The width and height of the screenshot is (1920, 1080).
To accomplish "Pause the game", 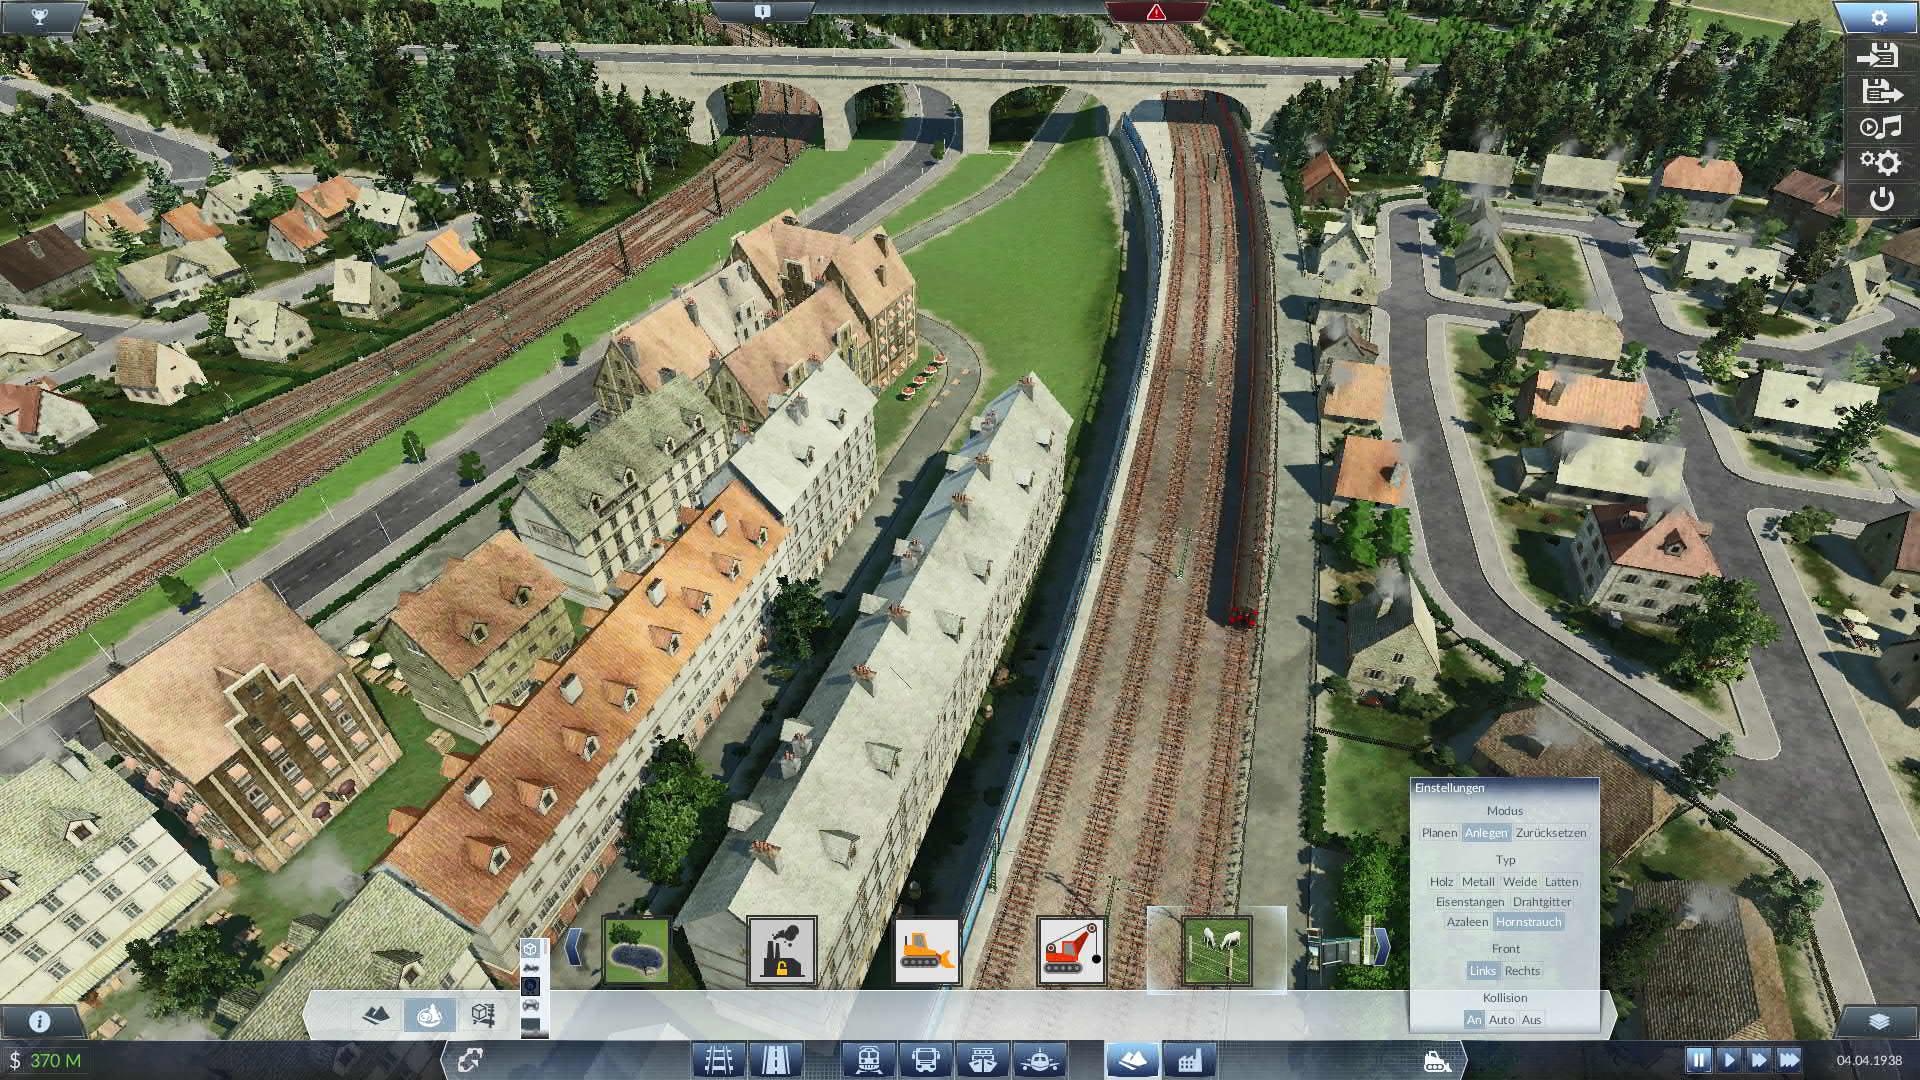I will click(x=1698, y=1059).
